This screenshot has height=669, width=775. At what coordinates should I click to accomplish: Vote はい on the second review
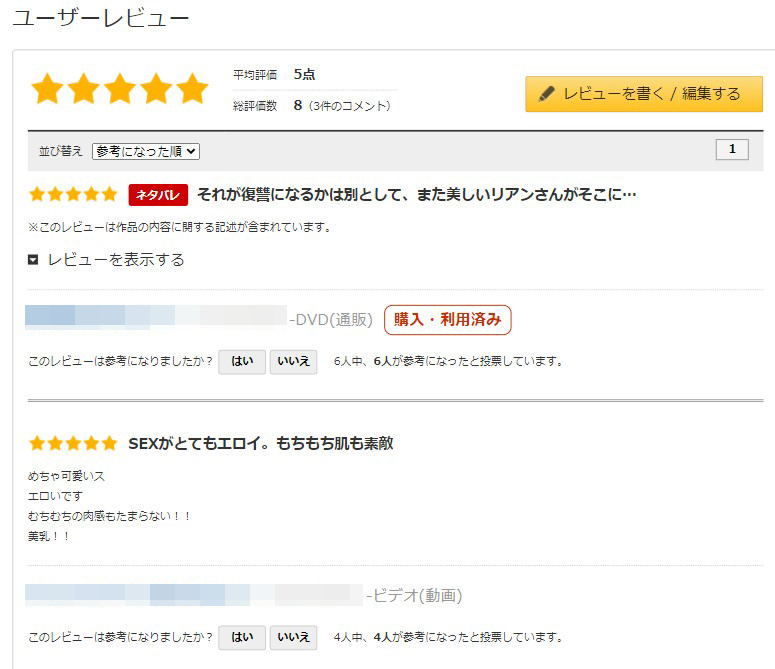[x=242, y=637]
